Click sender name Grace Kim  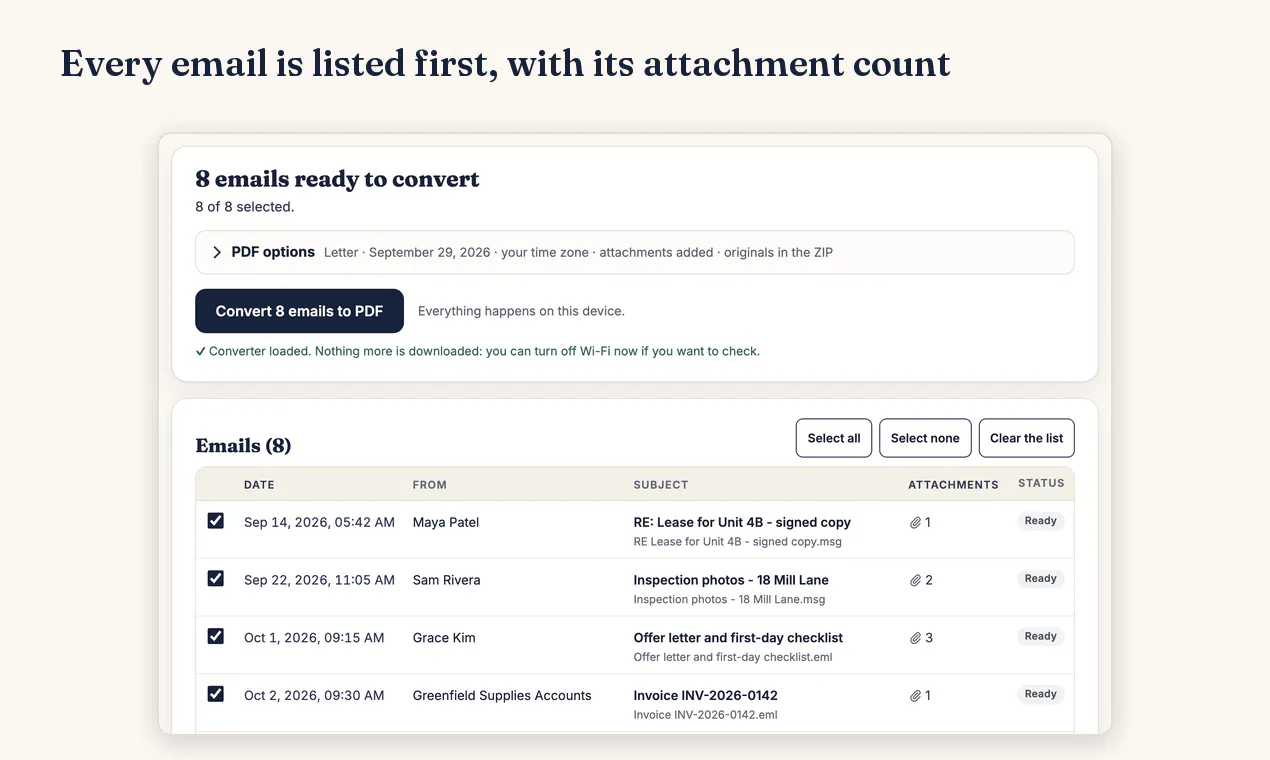(x=444, y=638)
